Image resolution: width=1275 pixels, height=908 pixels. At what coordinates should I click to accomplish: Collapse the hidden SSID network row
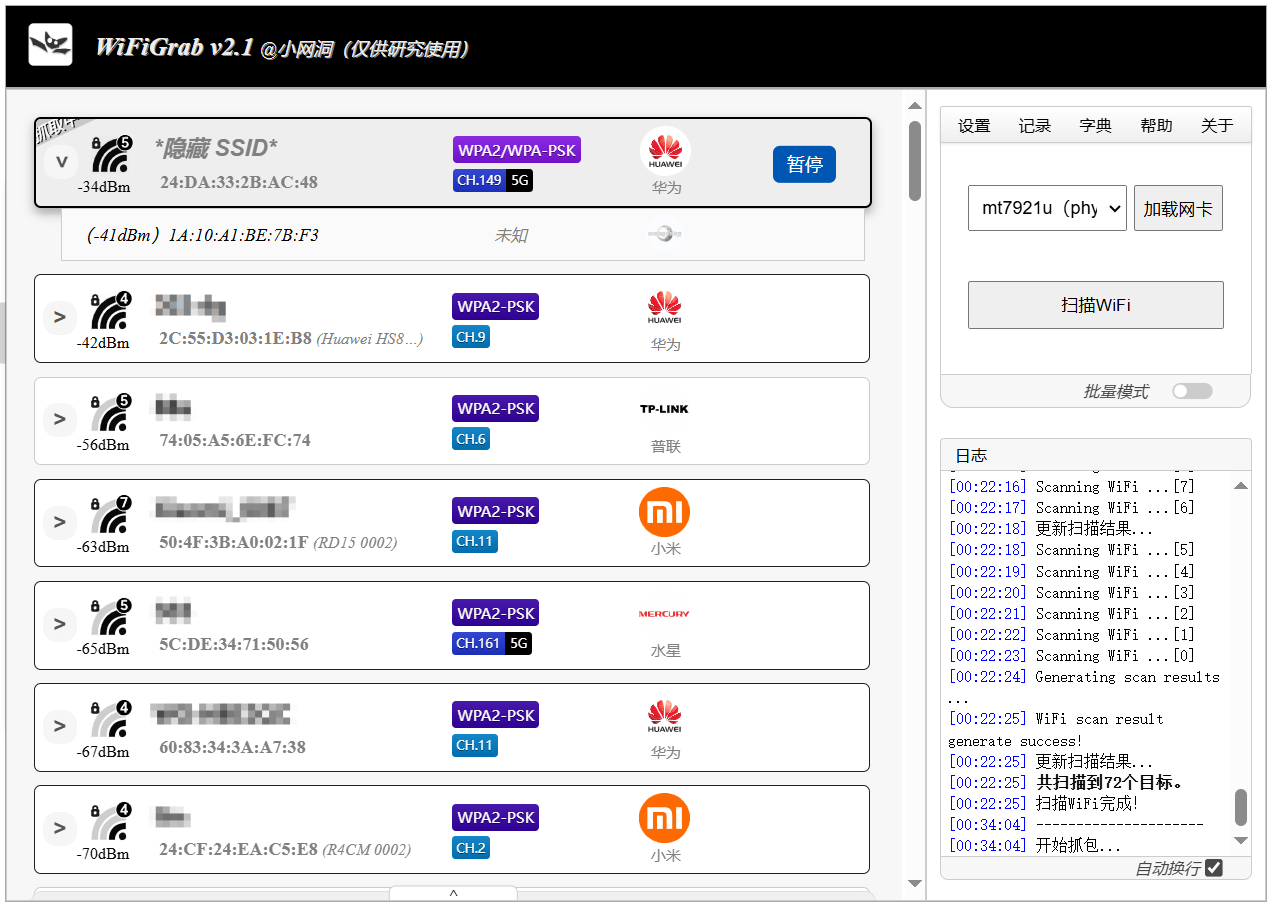click(62, 162)
